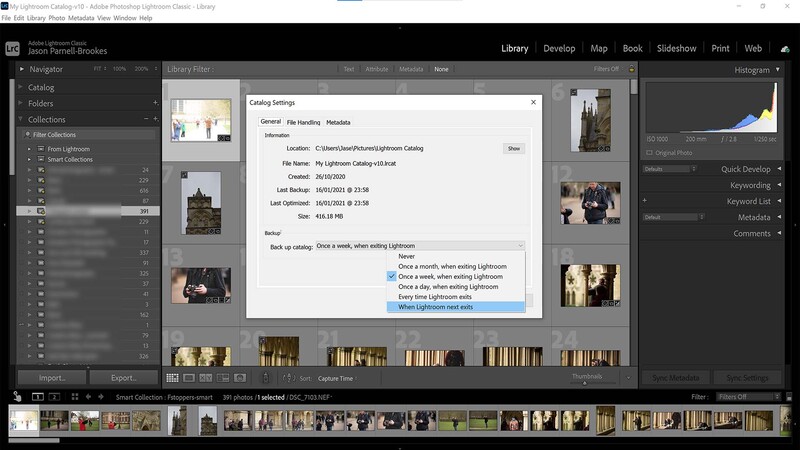Tick the Original Photo checkbox
Image resolution: width=800 pixels, height=450 pixels.
tap(649, 153)
